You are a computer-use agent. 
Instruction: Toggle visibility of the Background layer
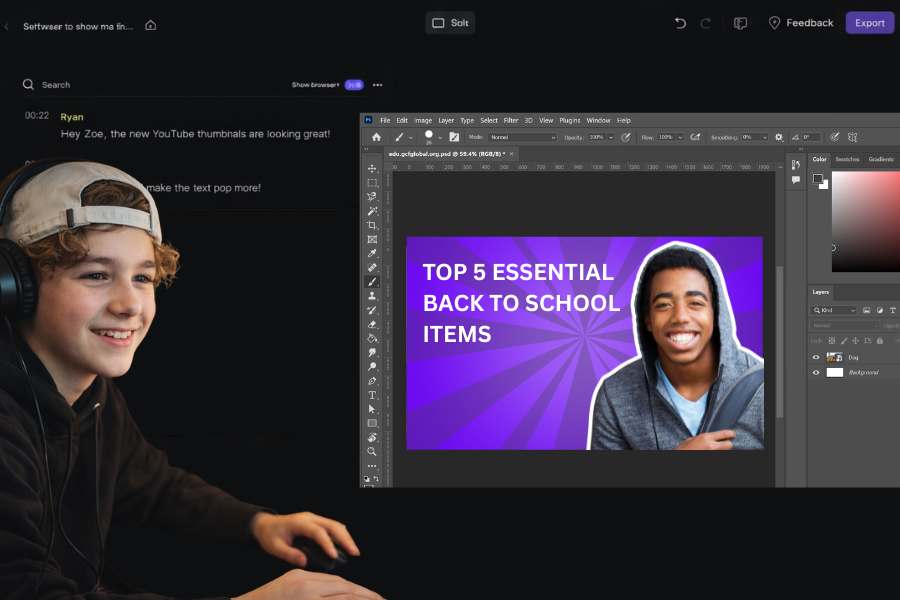pyautogui.click(x=816, y=372)
